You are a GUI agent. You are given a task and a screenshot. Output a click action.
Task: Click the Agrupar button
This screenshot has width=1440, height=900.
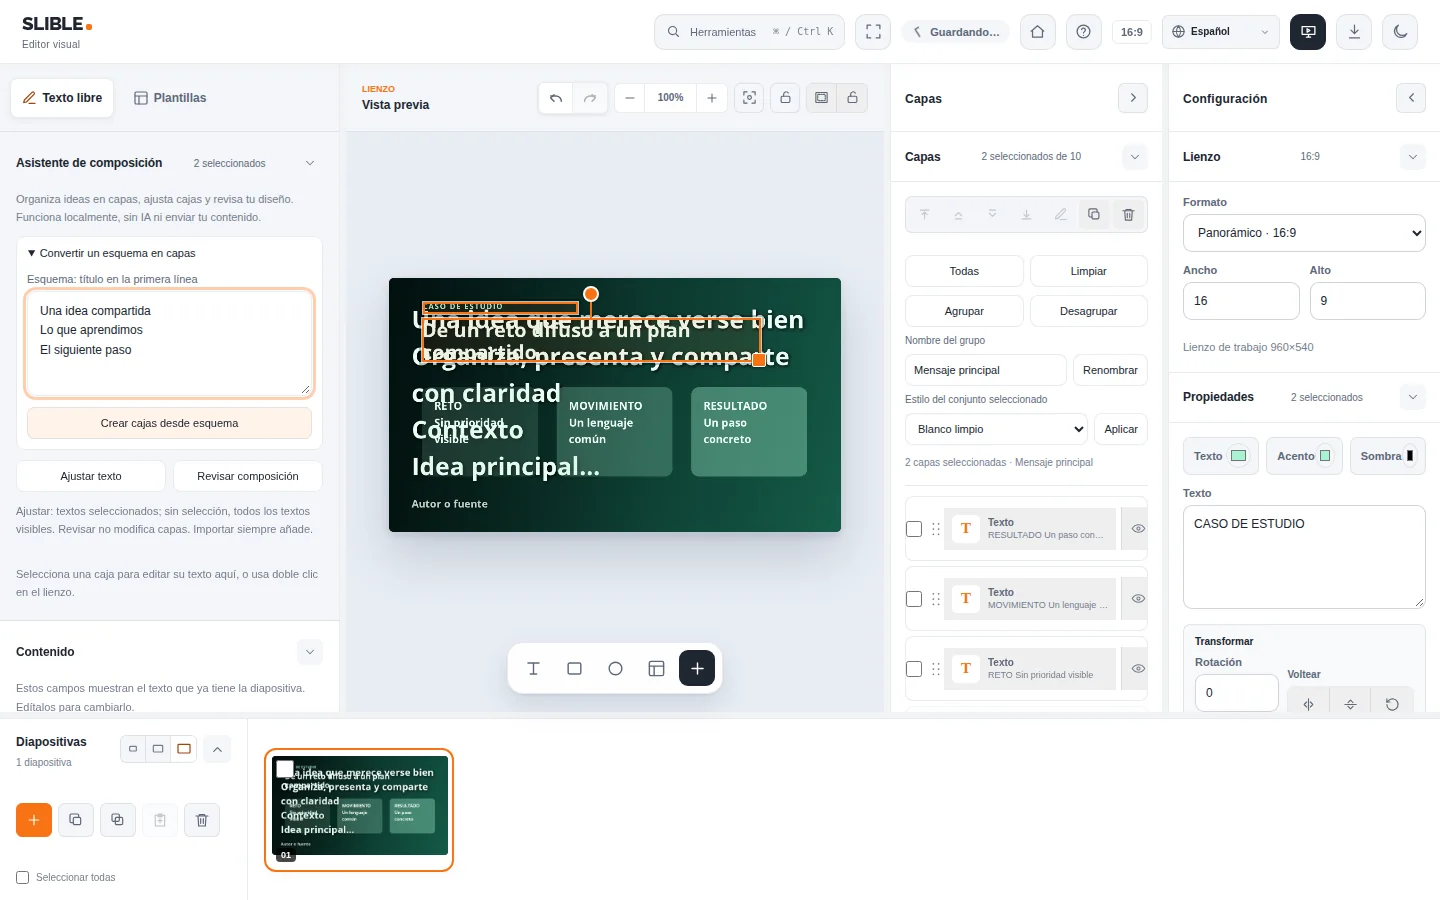click(964, 311)
